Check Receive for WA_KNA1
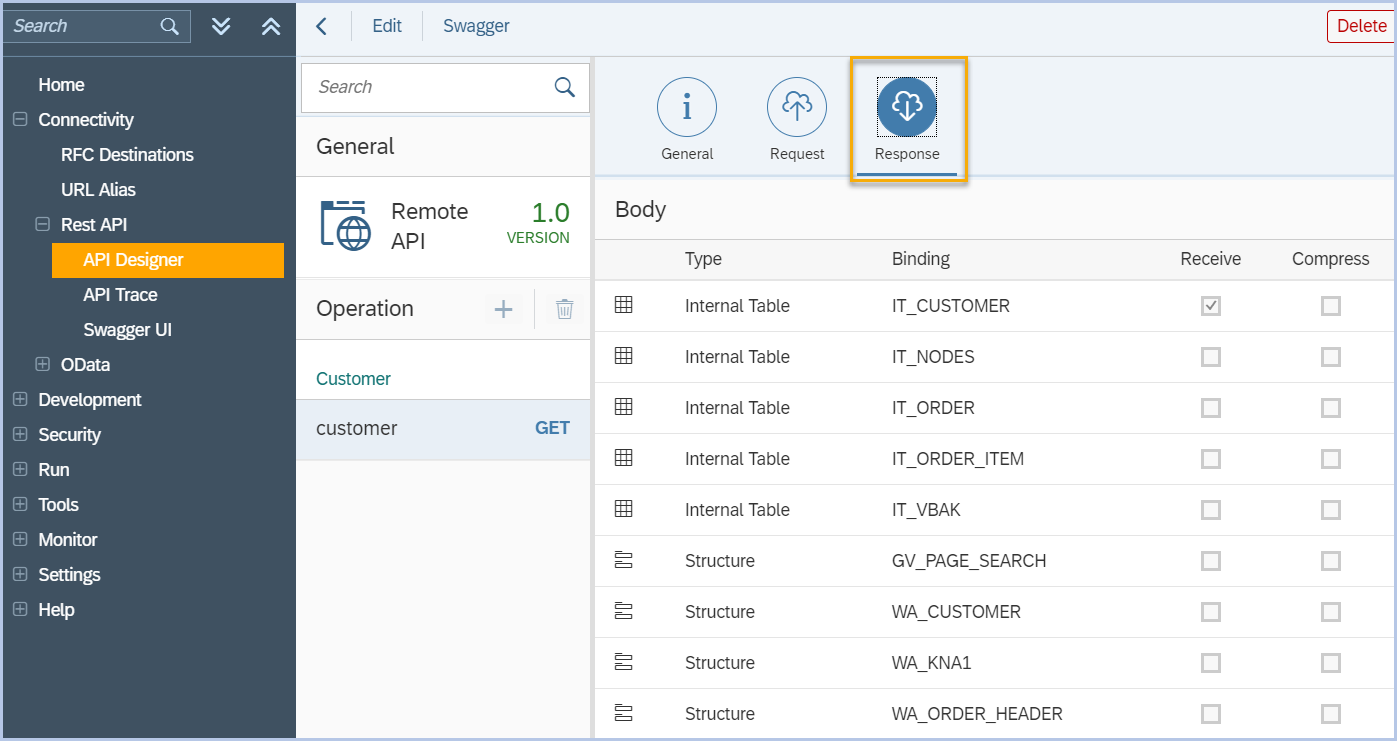Image resolution: width=1397 pixels, height=741 pixels. coord(1211,663)
